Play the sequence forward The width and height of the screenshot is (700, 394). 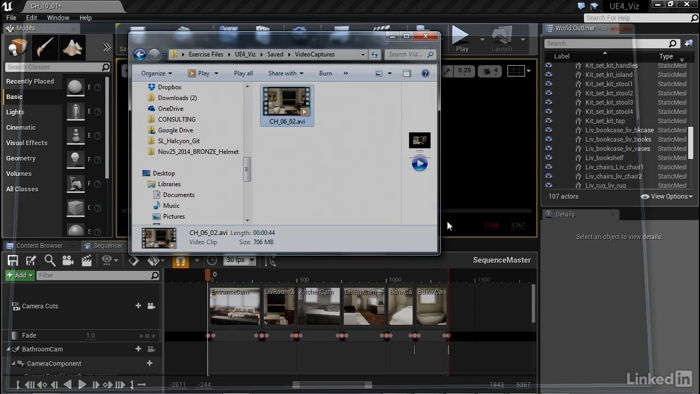click(x=82, y=384)
